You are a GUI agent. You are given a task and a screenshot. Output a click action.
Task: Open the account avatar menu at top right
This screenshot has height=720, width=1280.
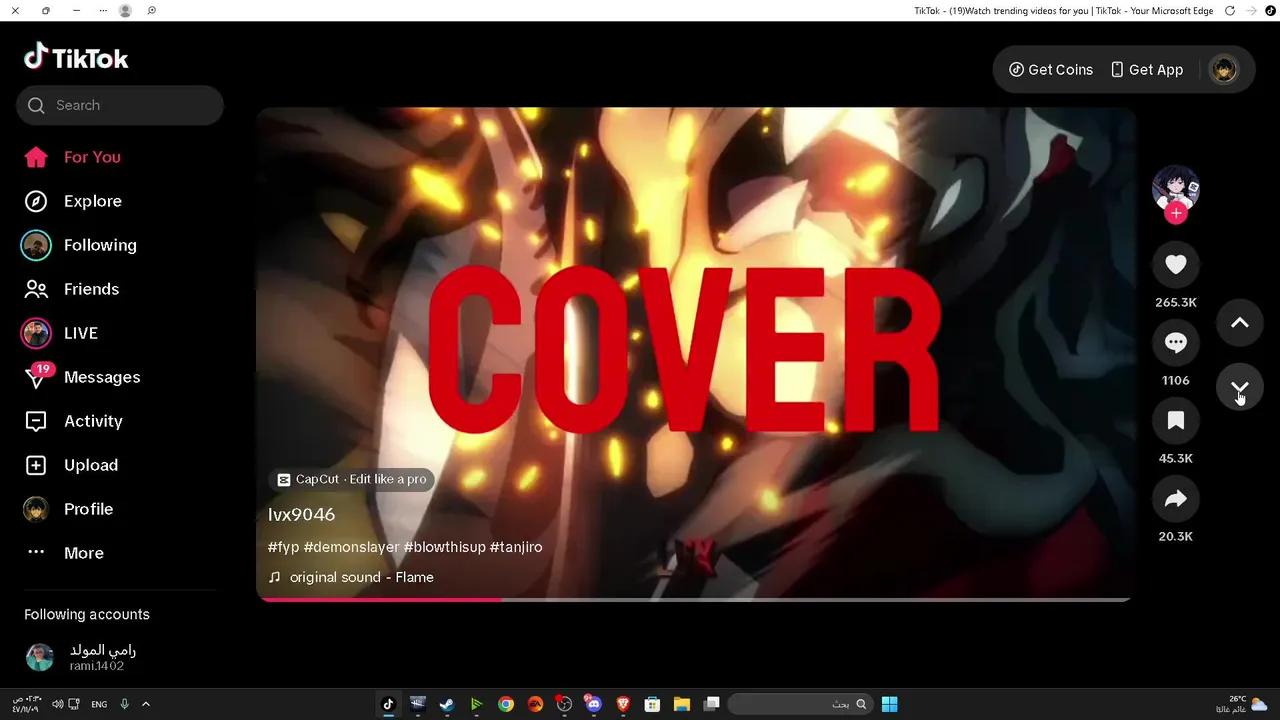(1223, 70)
